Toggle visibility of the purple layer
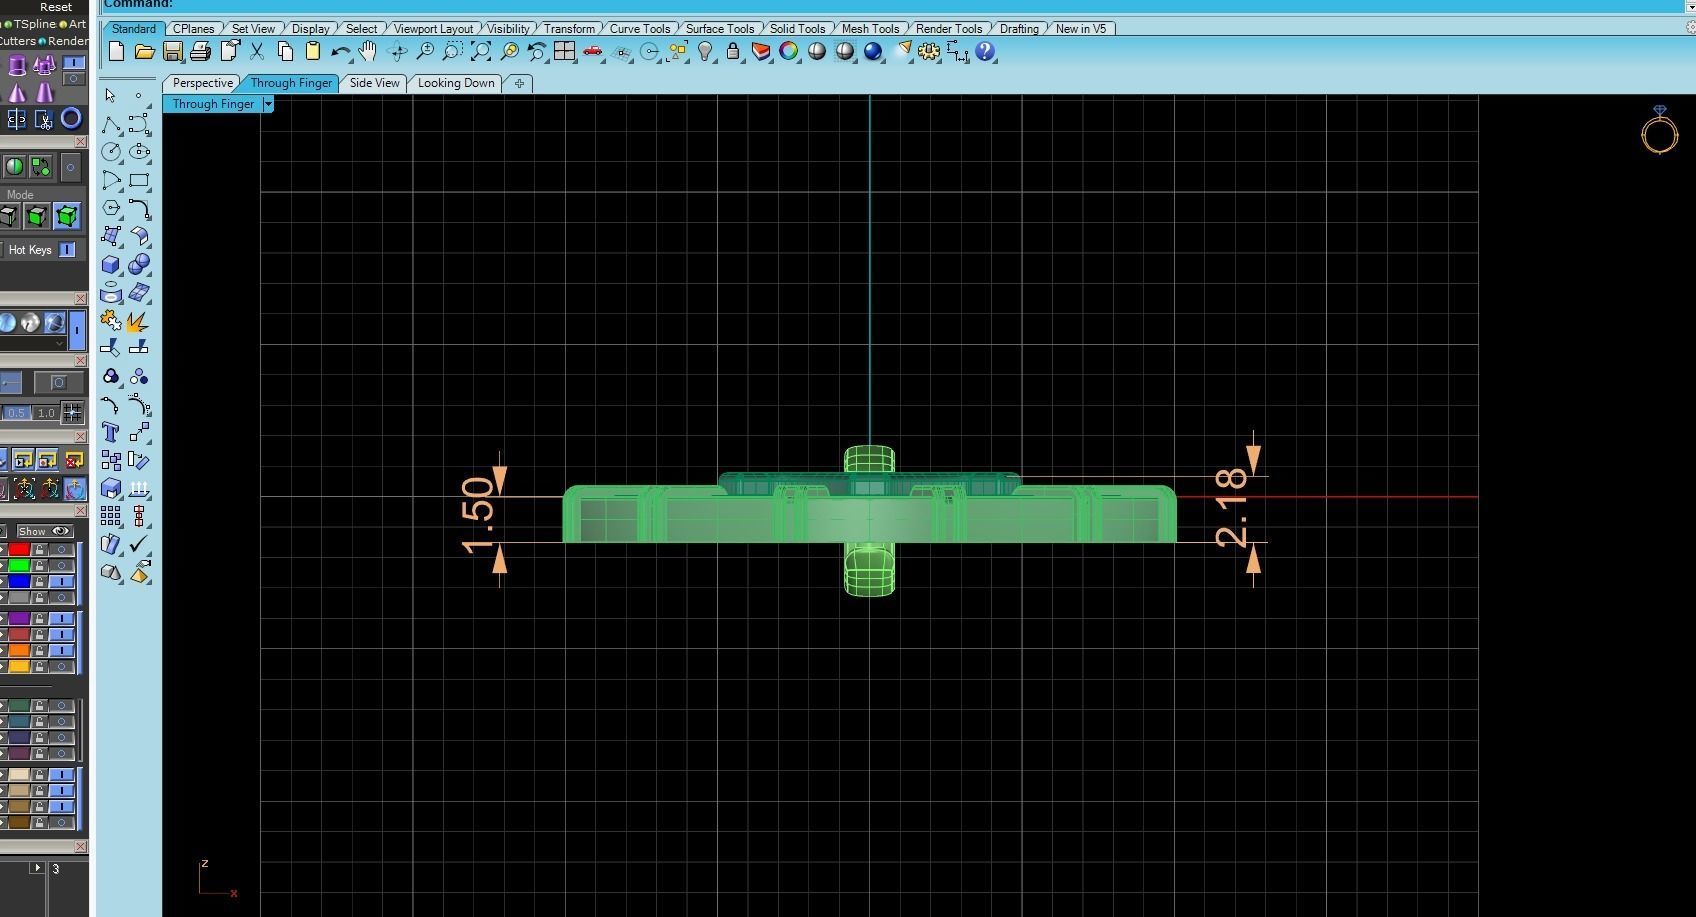 click(x=62, y=619)
